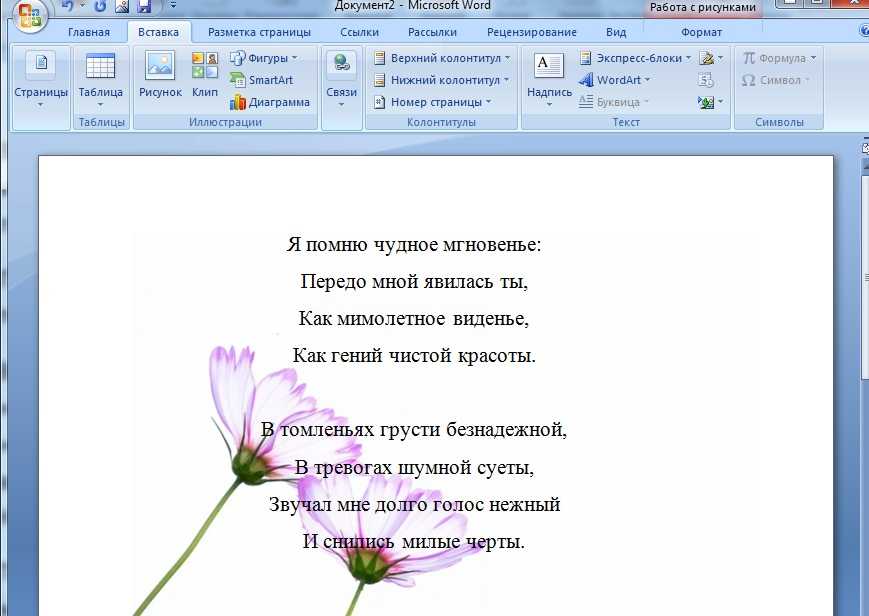
Task: Open Нижний колонтитул footer dropdown
Action: [x=441, y=80]
